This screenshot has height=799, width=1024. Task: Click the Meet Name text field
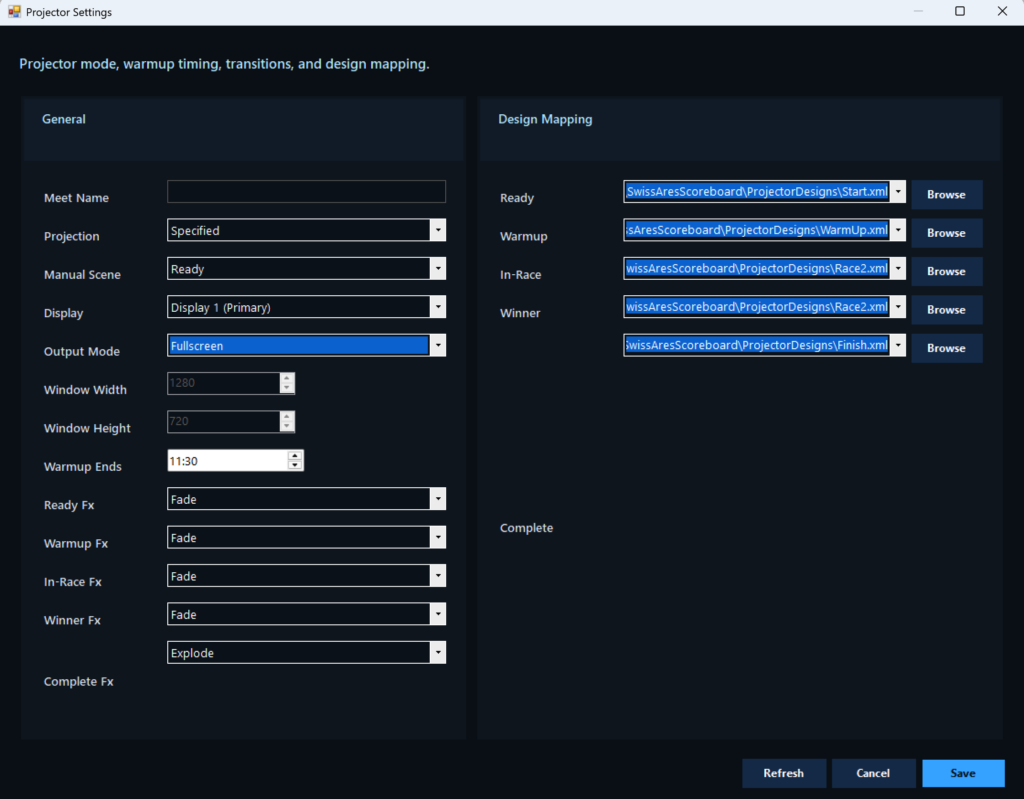(x=306, y=192)
